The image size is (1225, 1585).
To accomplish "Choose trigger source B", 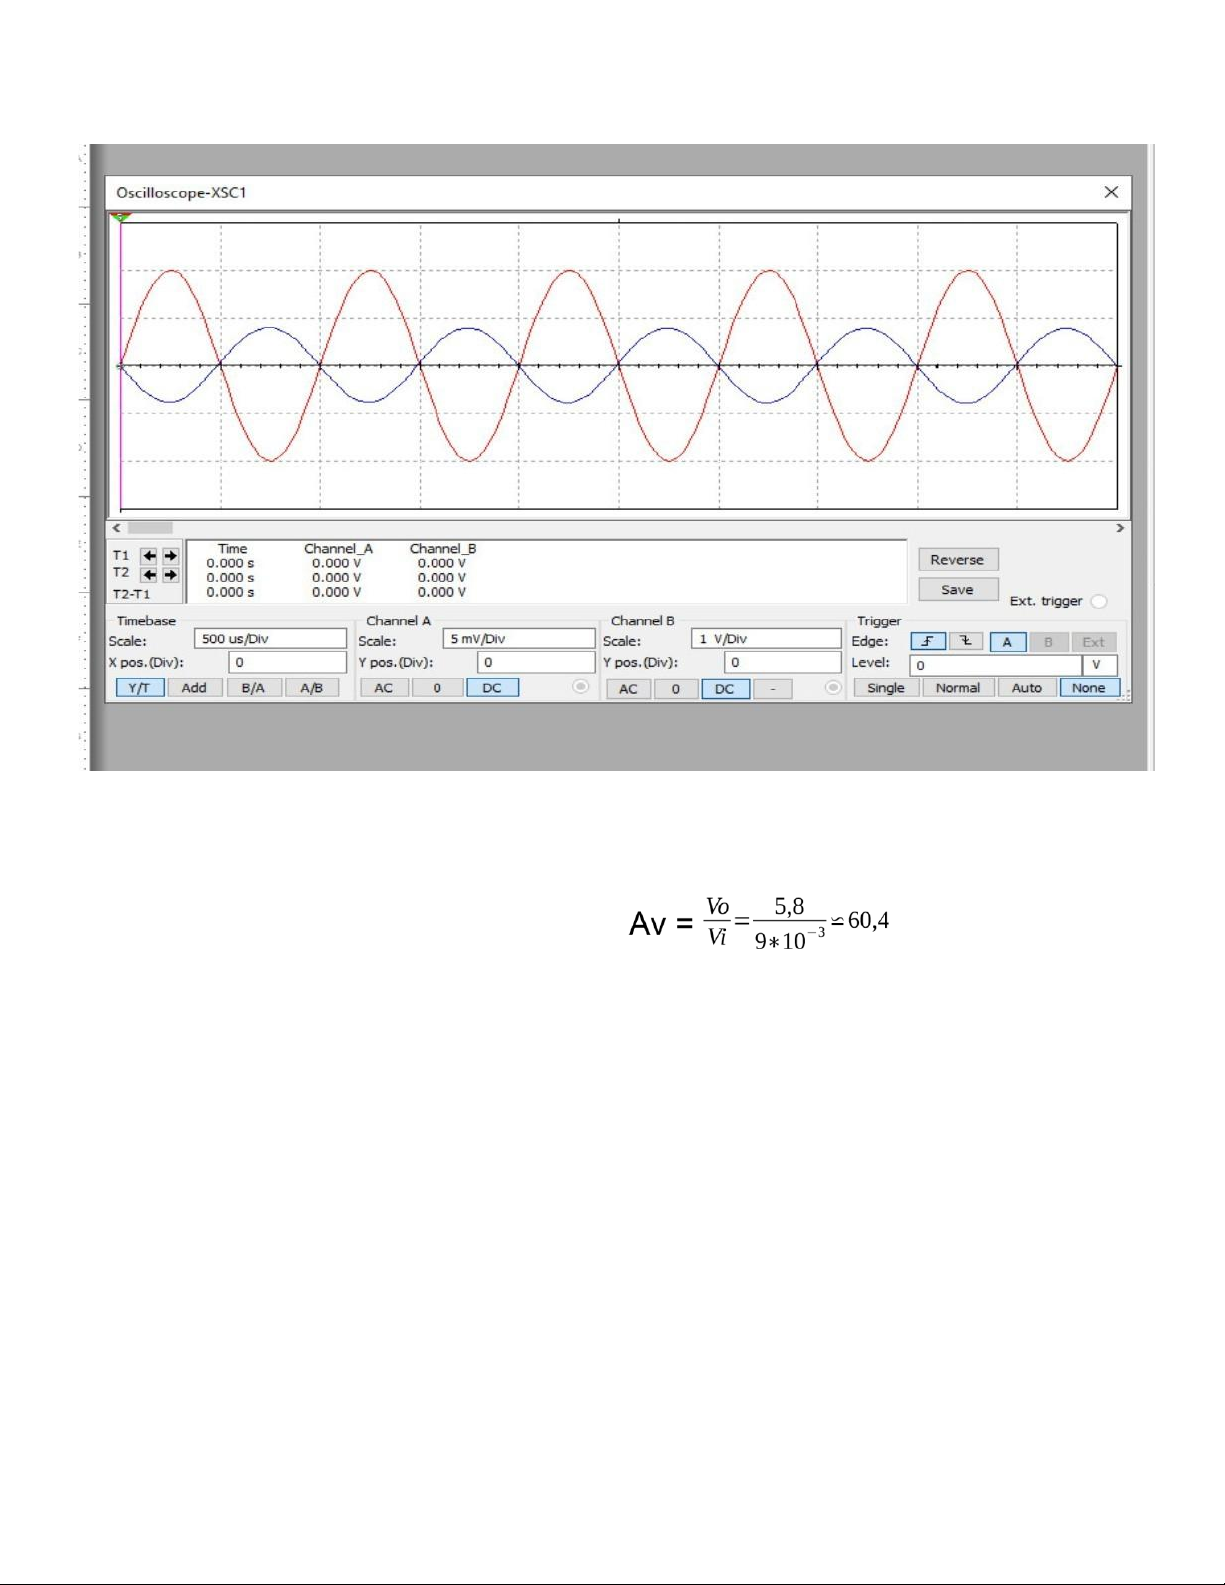I will [1048, 642].
